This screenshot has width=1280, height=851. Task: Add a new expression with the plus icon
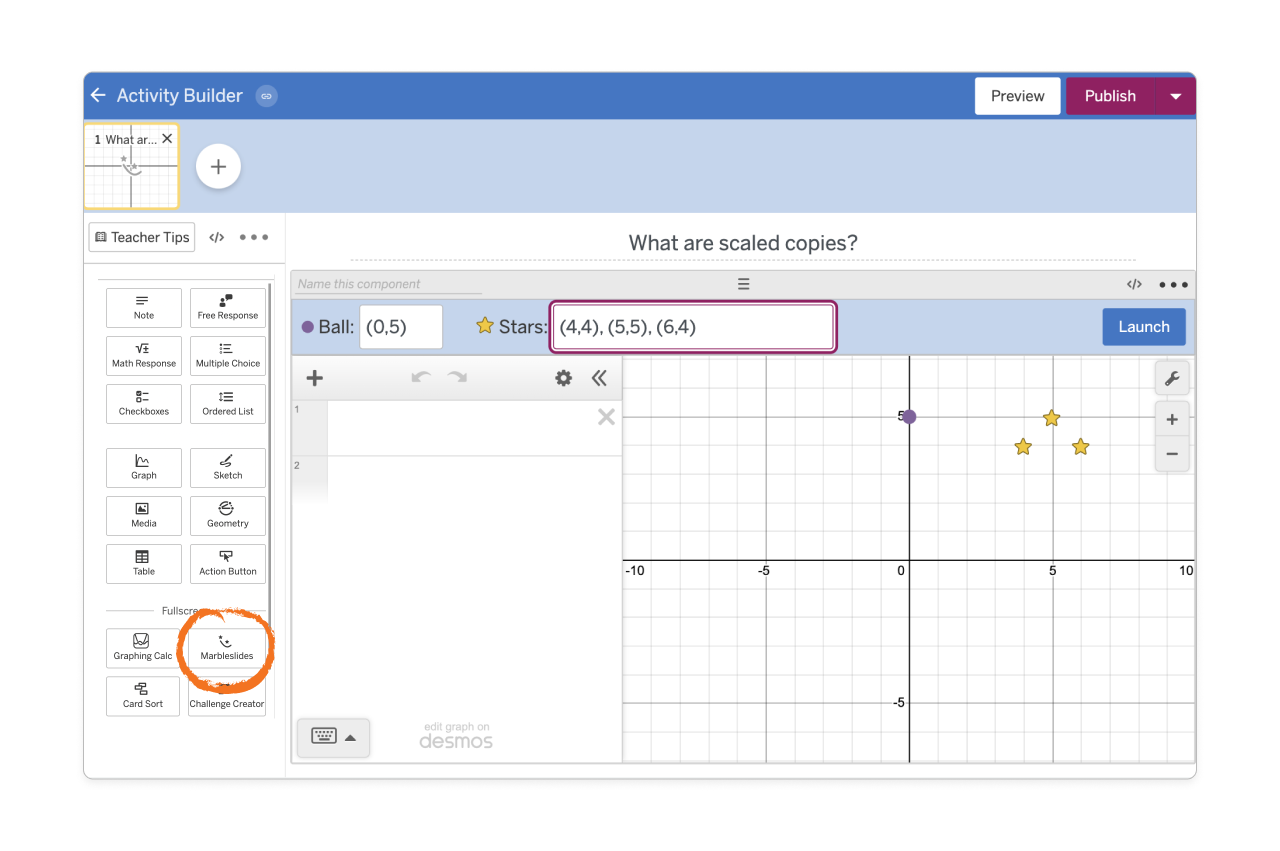[x=314, y=378]
